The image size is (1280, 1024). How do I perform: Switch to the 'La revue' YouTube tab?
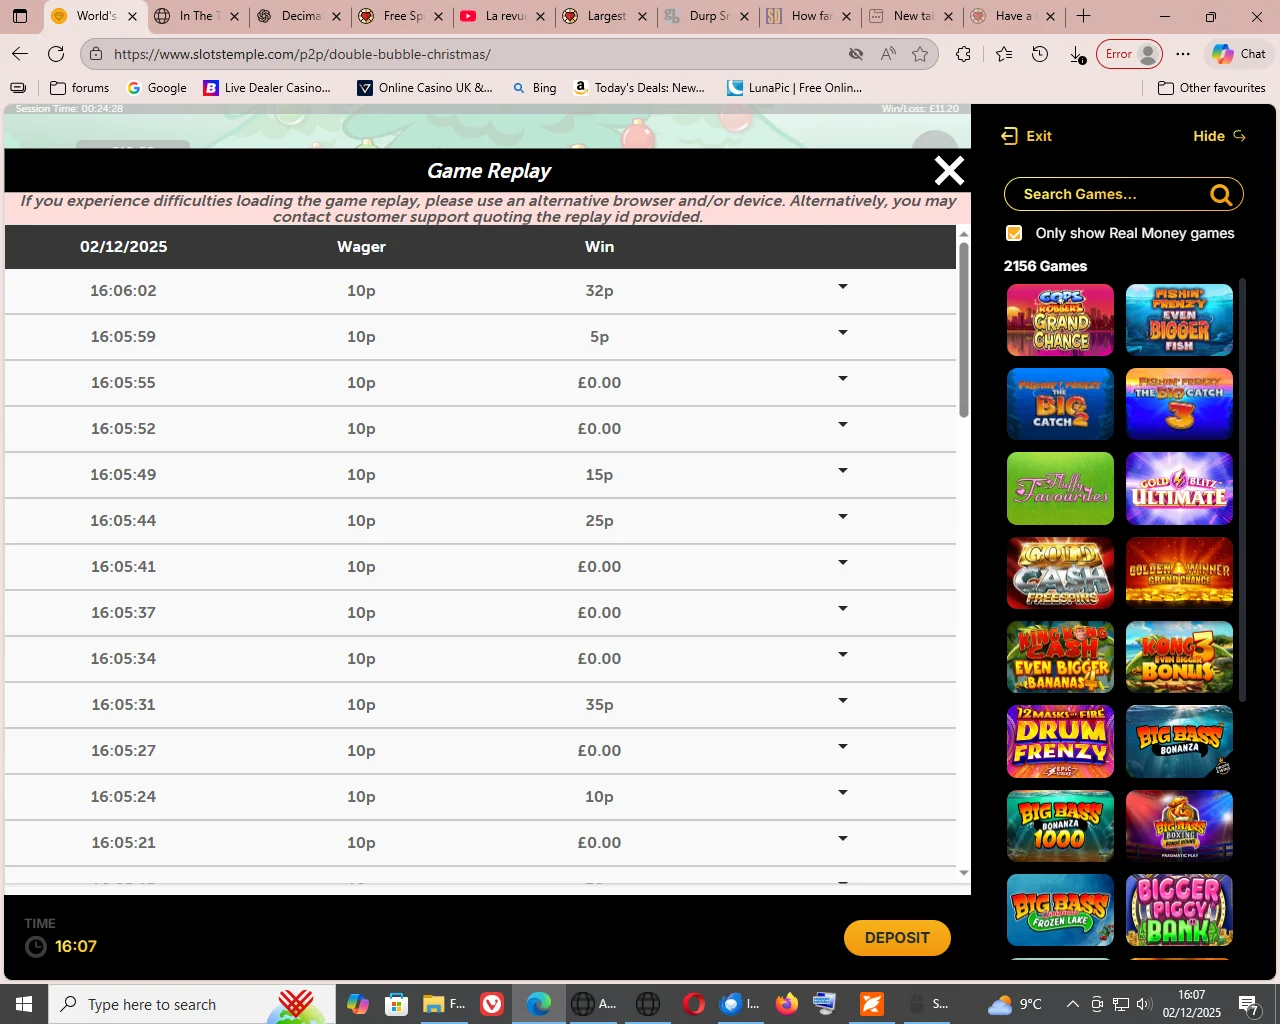(502, 16)
